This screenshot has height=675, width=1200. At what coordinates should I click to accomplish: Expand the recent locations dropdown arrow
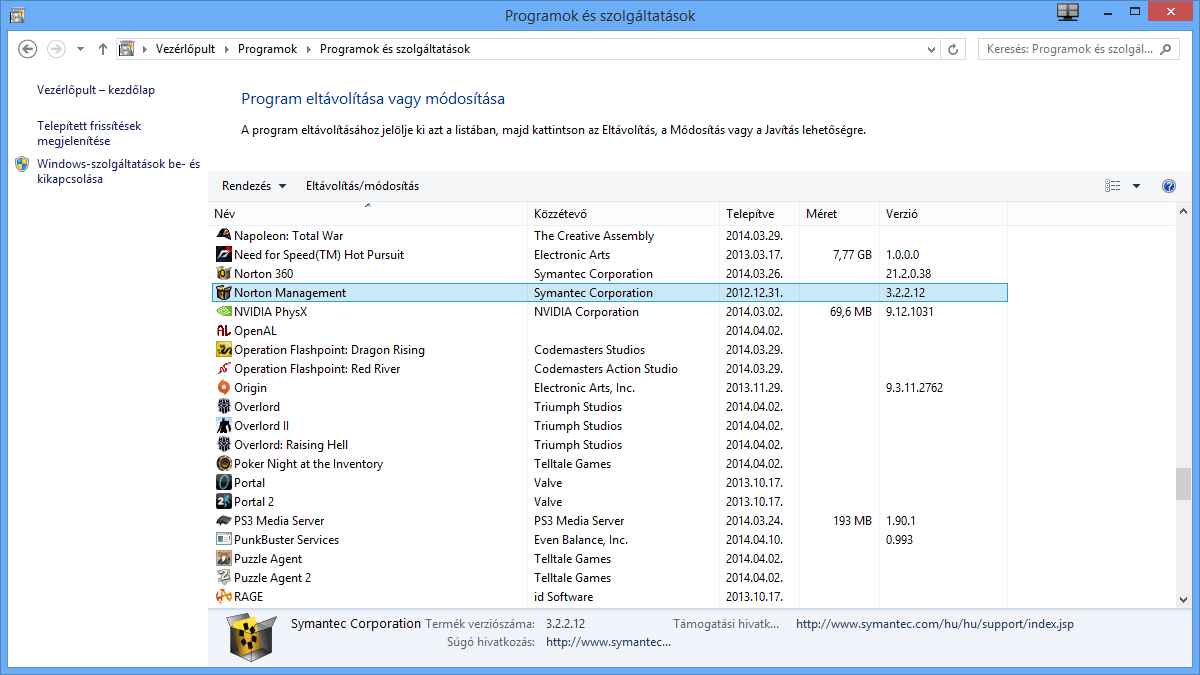[81, 49]
